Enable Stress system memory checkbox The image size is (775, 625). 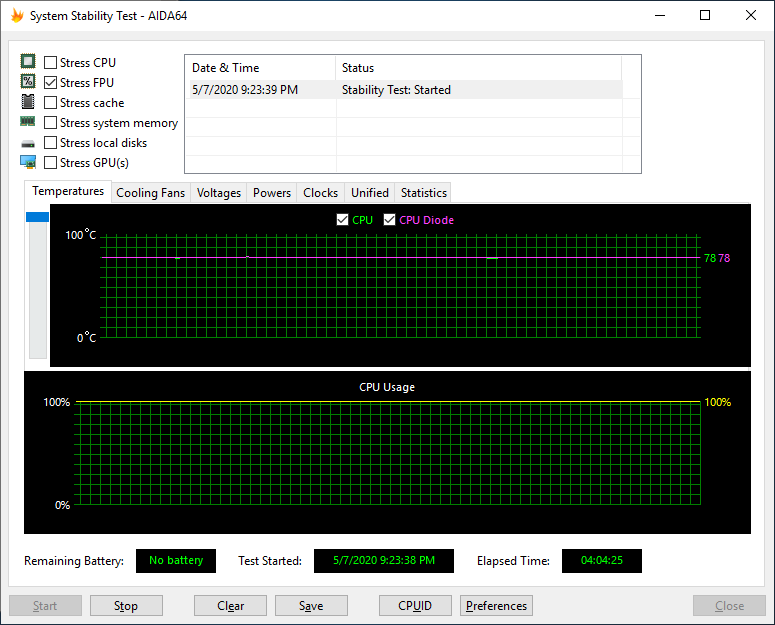click(x=50, y=123)
